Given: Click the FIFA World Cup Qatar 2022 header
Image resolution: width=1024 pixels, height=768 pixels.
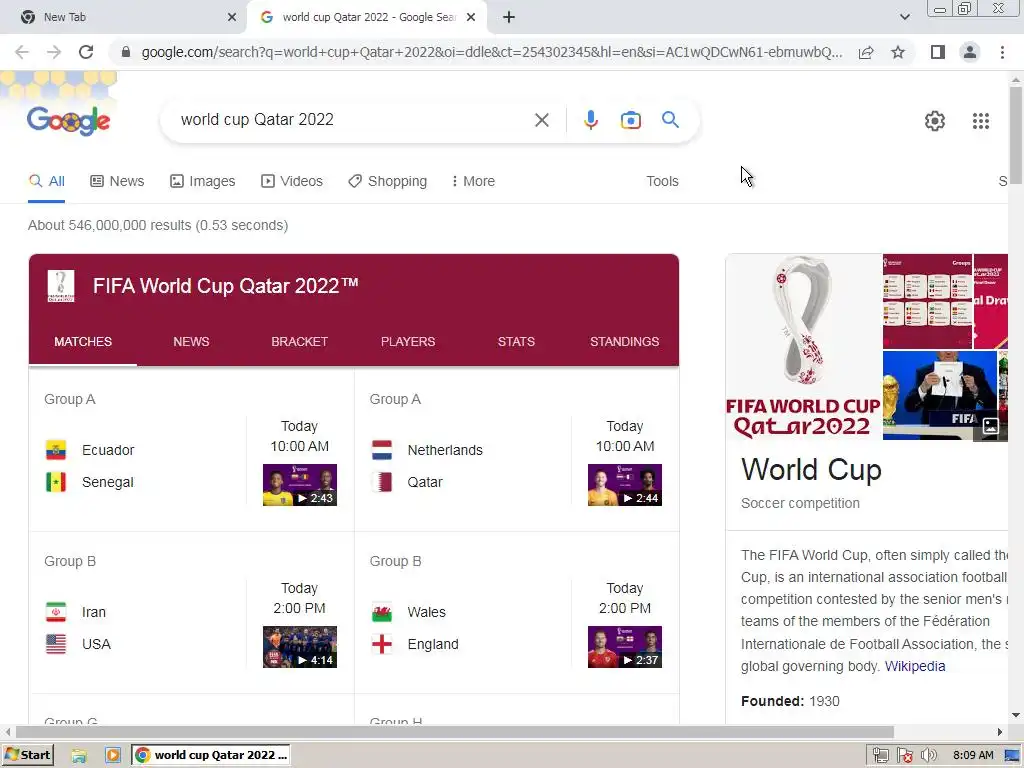Looking at the screenshot, I should (x=225, y=285).
